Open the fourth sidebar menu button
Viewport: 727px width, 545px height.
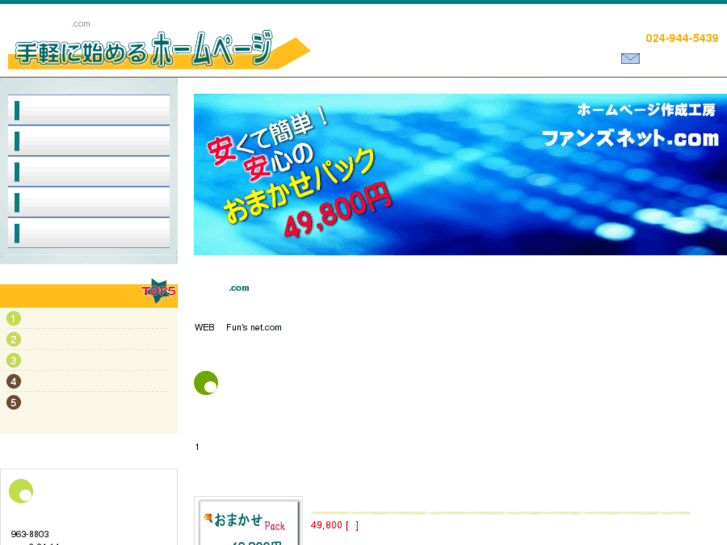[x=89, y=202]
